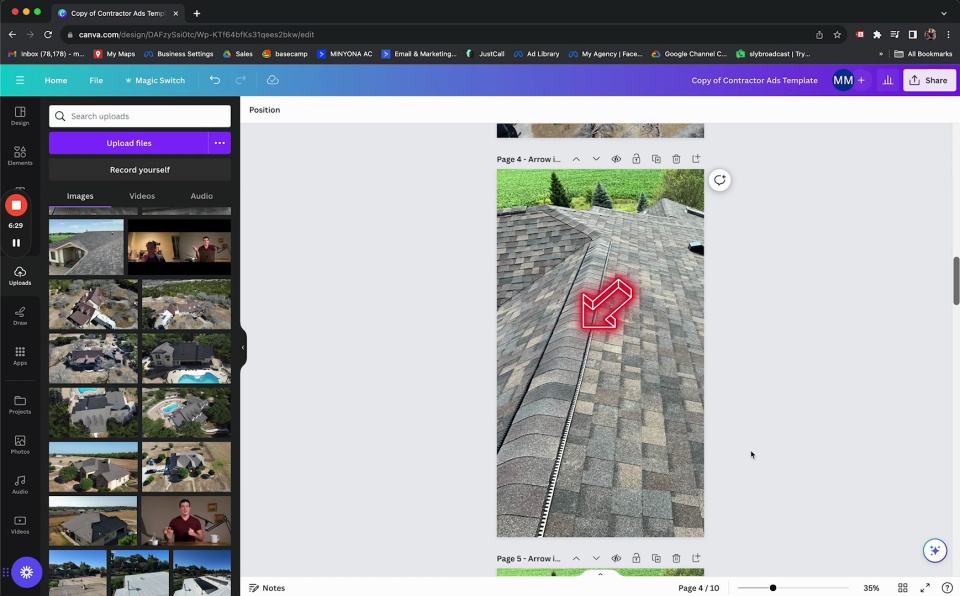This screenshot has height=596, width=960.
Task: Click the undo arrow icon
Action: tap(214, 80)
